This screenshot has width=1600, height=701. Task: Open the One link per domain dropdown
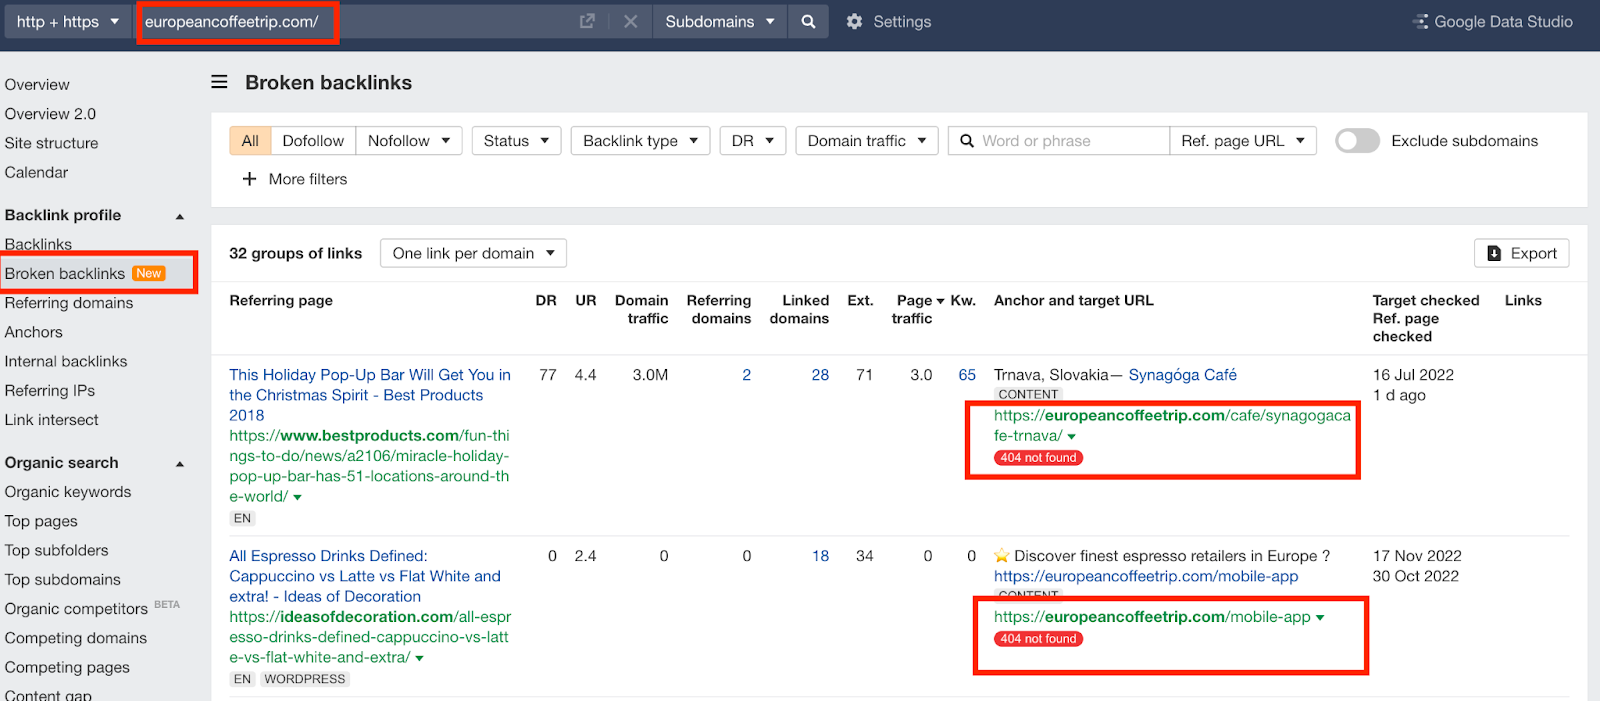pos(473,253)
